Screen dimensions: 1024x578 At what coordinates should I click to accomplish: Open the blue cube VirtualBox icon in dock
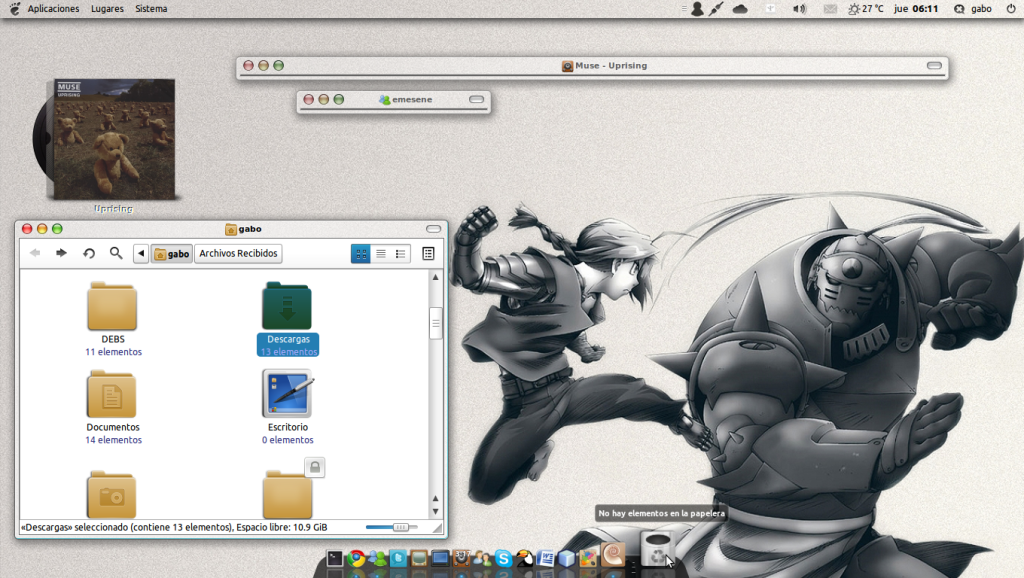pos(566,558)
